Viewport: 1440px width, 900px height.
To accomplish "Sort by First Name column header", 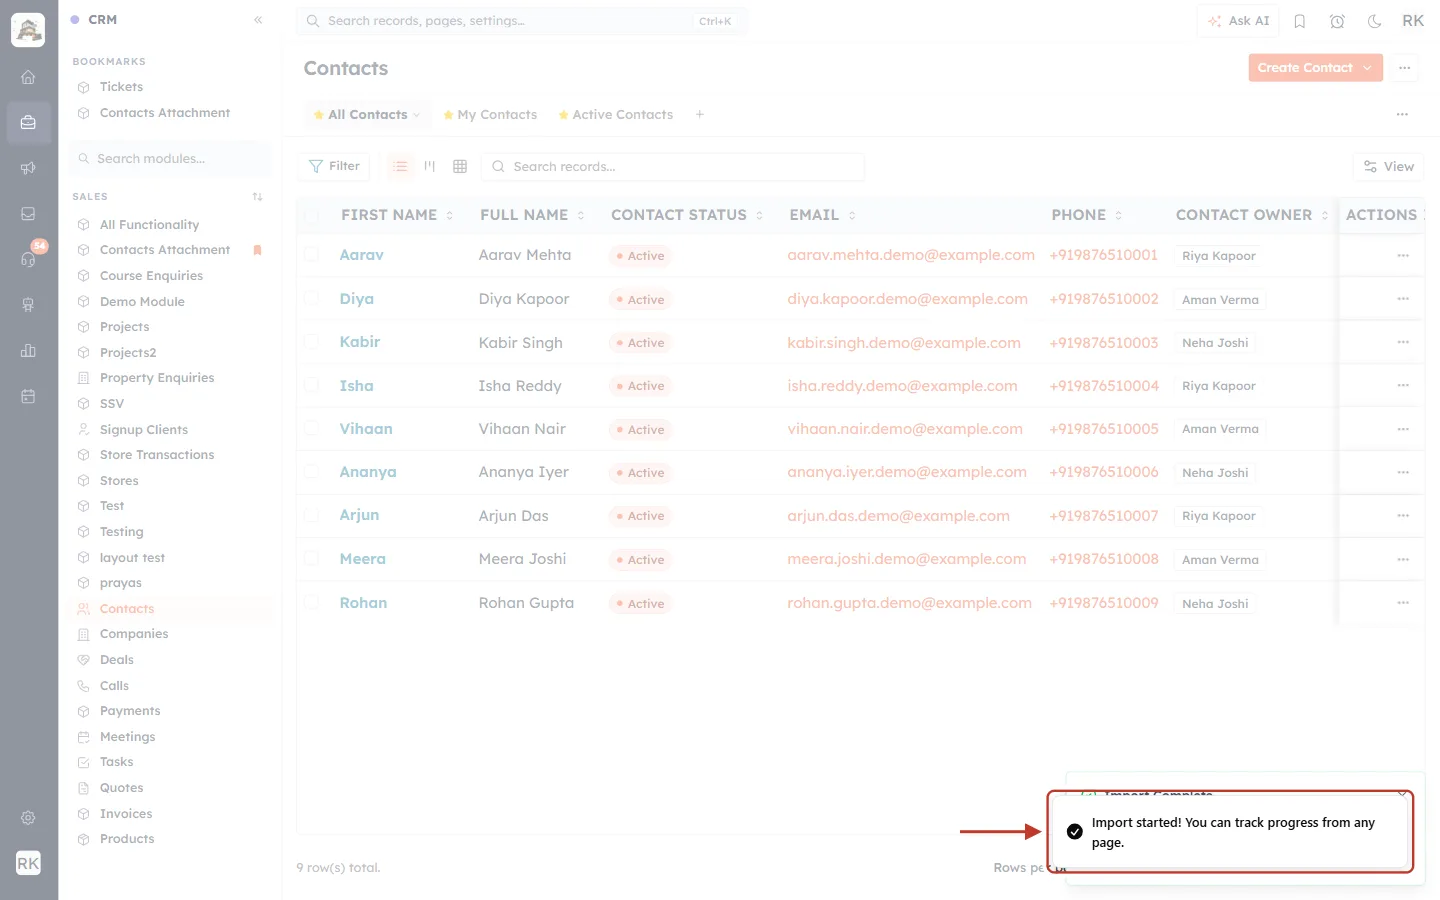I will pos(397,215).
